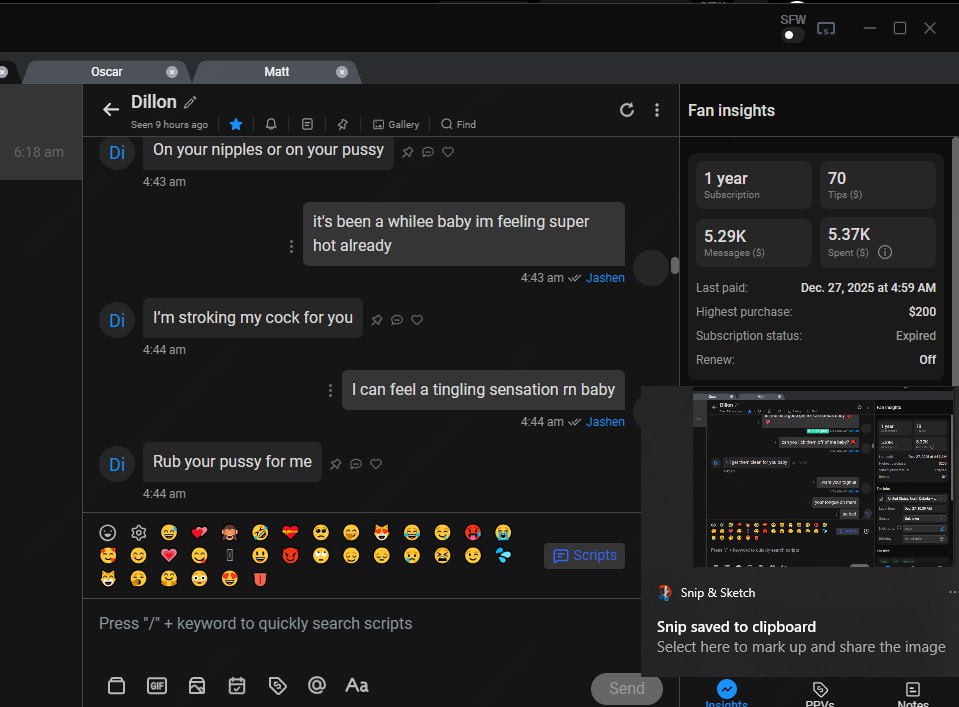Click the chat scrollbar handle
Screen dimensions: 959x707
pos(675,265)
